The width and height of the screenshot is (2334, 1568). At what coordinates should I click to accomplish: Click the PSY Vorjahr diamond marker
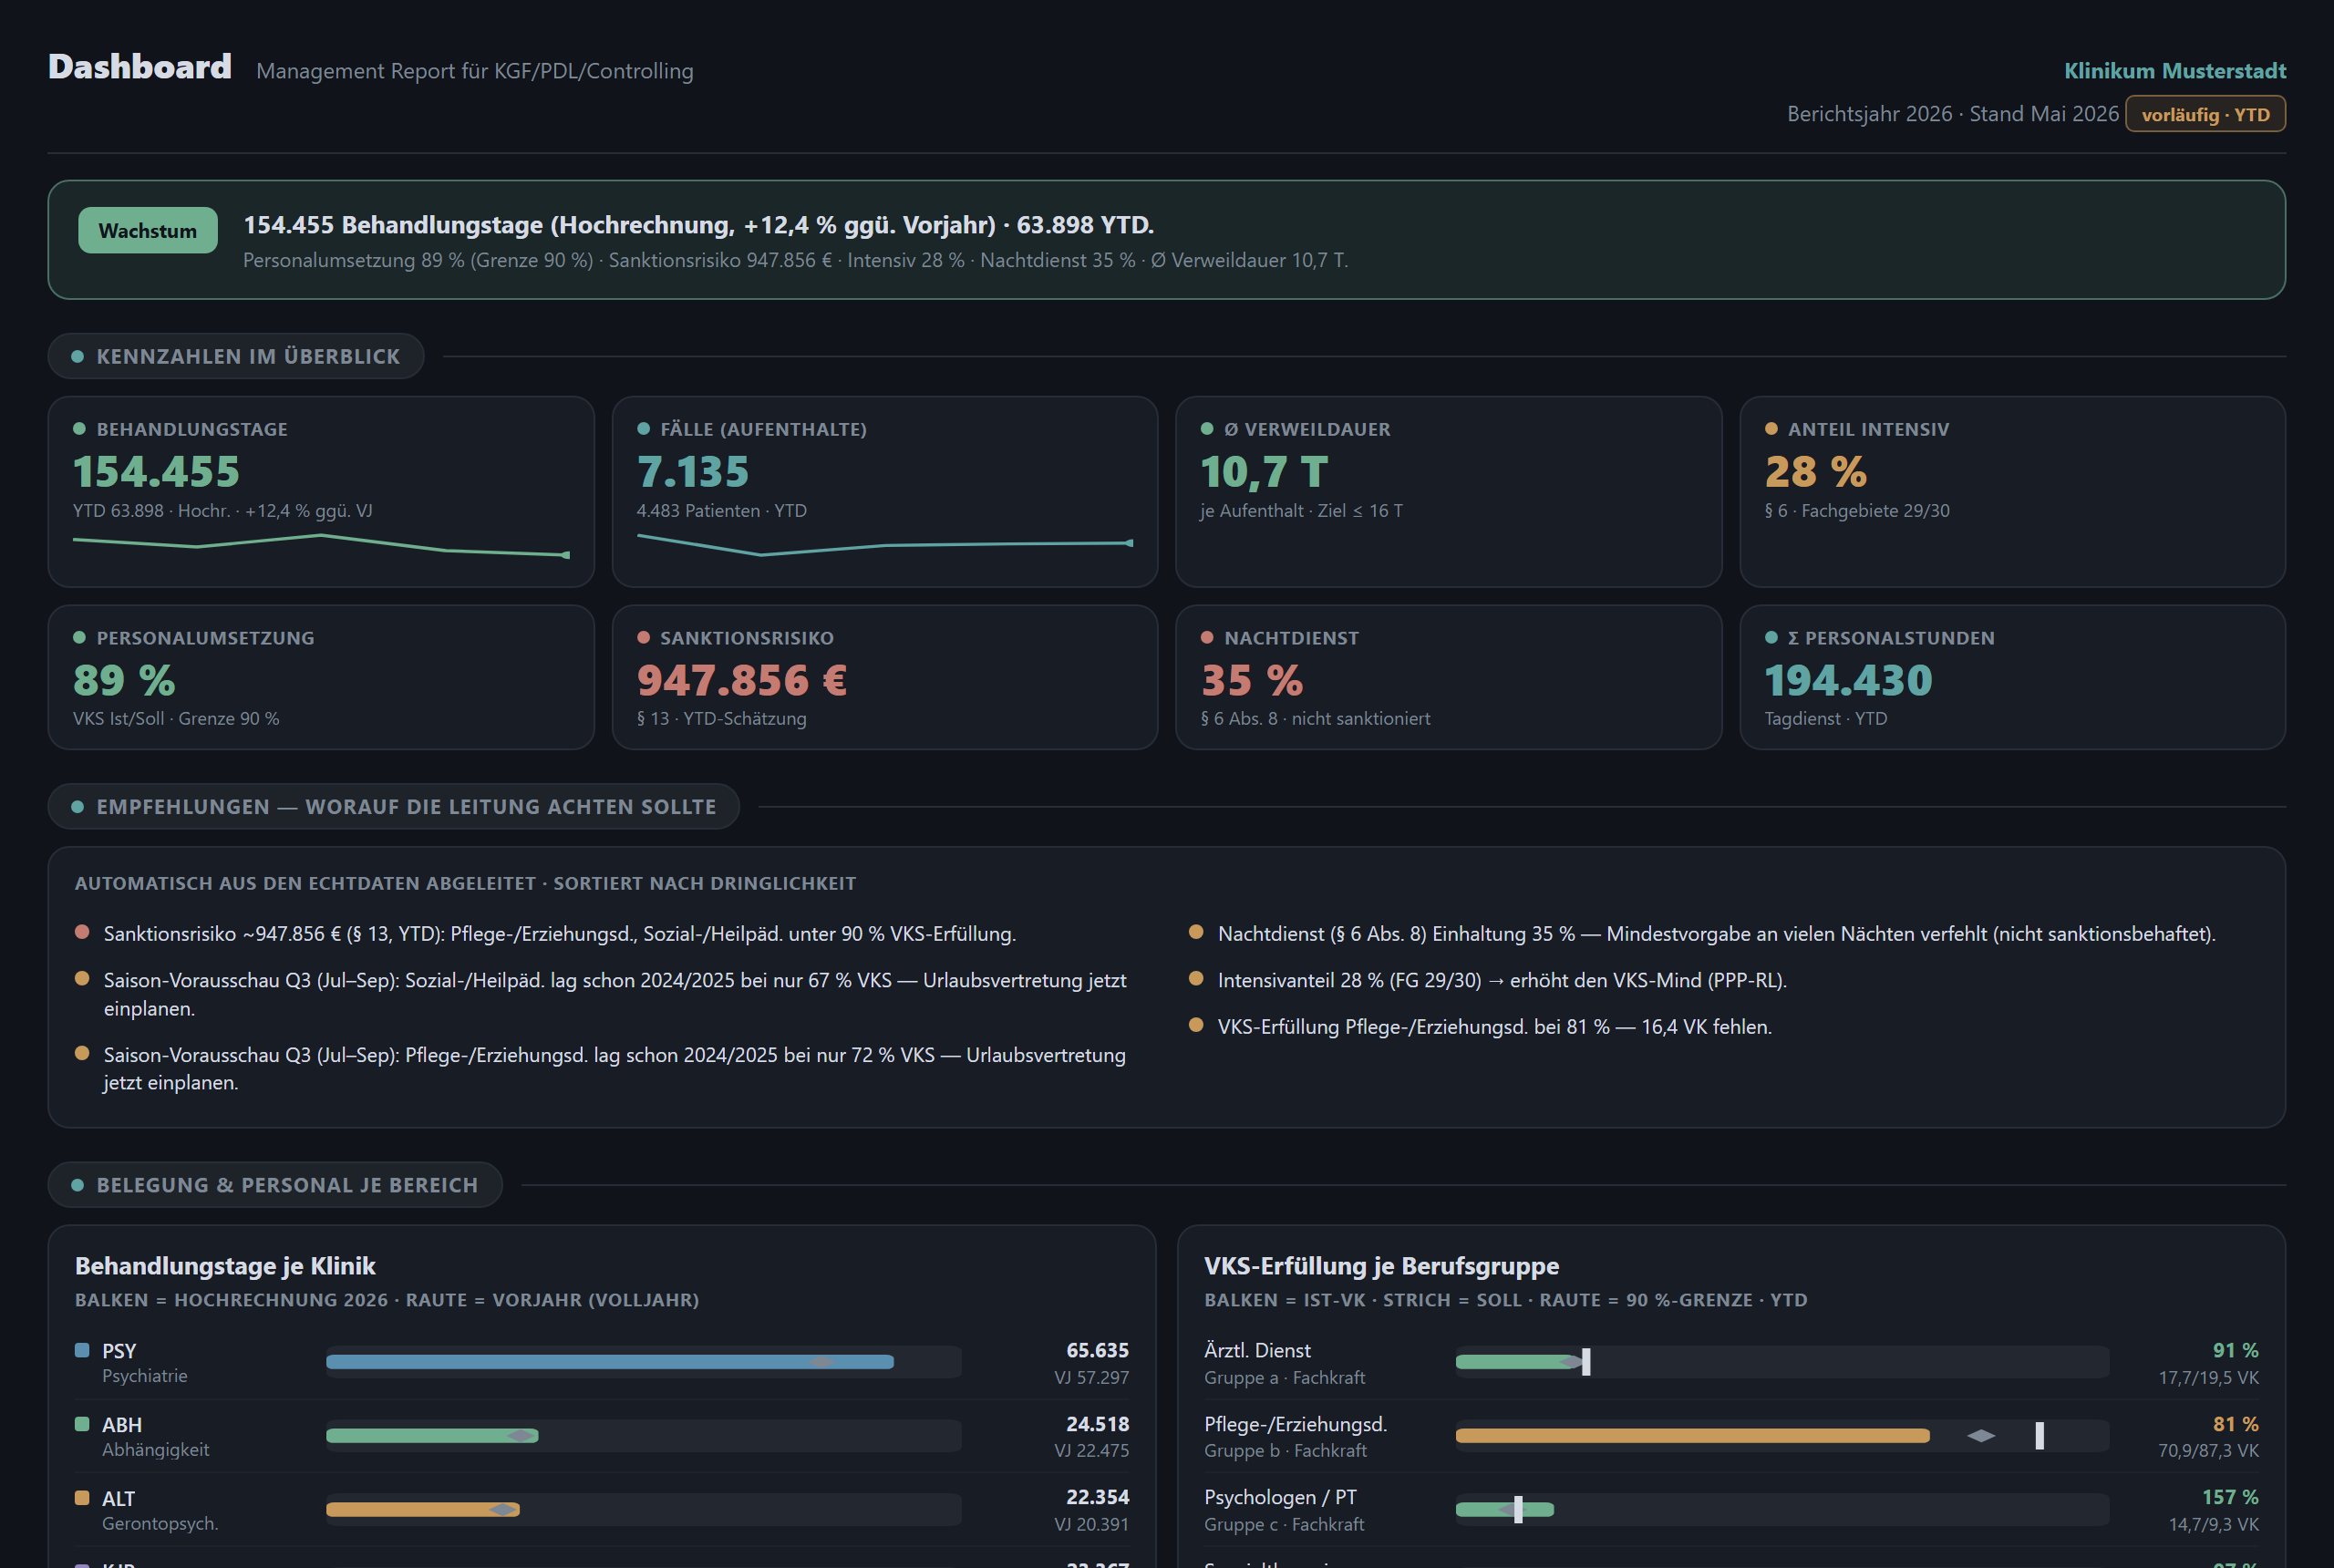[822, 1362]
